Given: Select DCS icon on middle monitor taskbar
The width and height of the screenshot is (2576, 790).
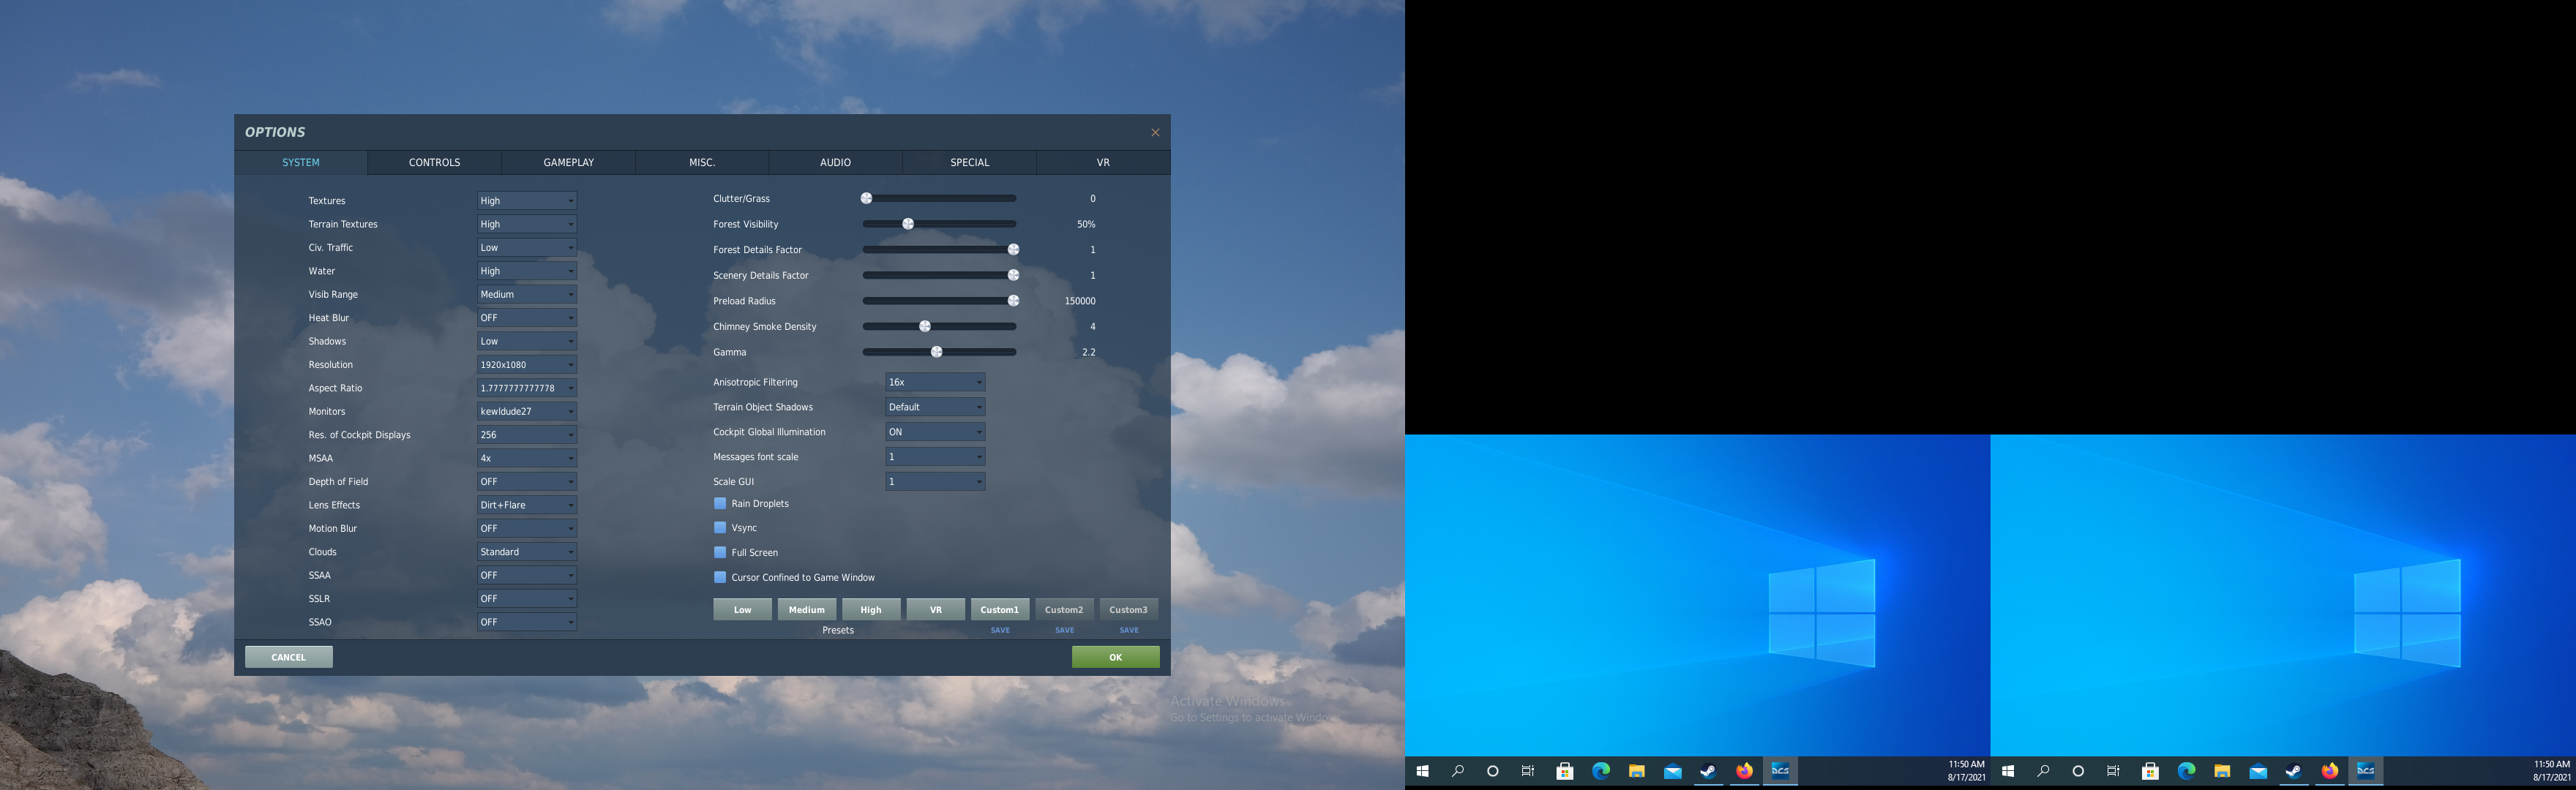Looking at the screenshot, I should (1781, 771).
